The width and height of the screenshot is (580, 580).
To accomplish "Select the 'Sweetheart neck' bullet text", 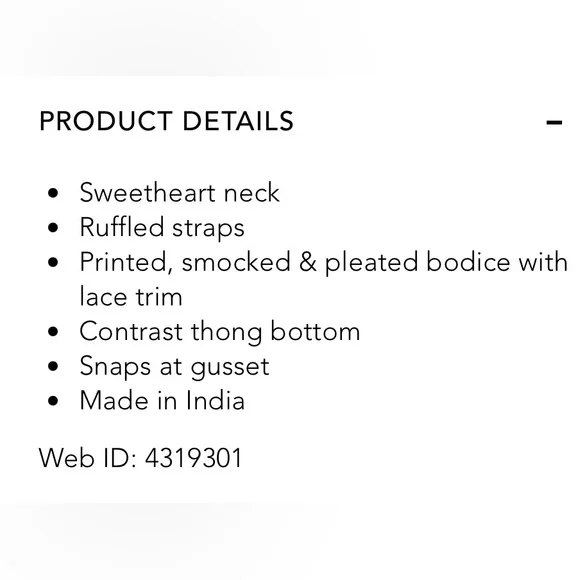I will (x=179, y=193).
